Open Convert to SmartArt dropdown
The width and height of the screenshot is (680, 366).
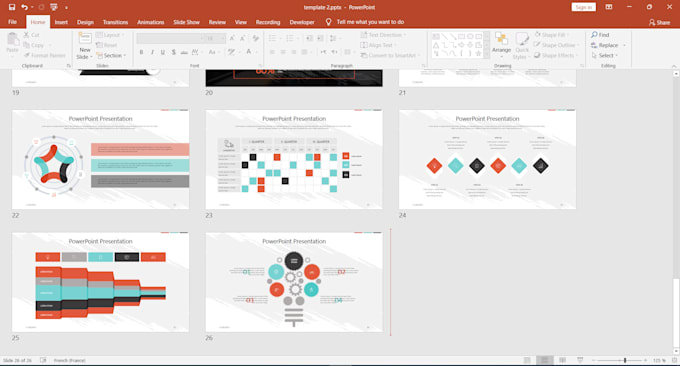click(389, 56)
